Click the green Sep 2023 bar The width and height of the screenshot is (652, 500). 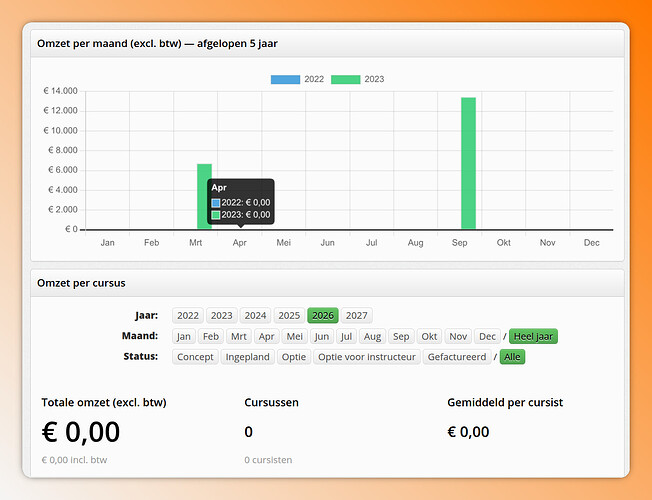pyautogui.click(x=468, y=163)
